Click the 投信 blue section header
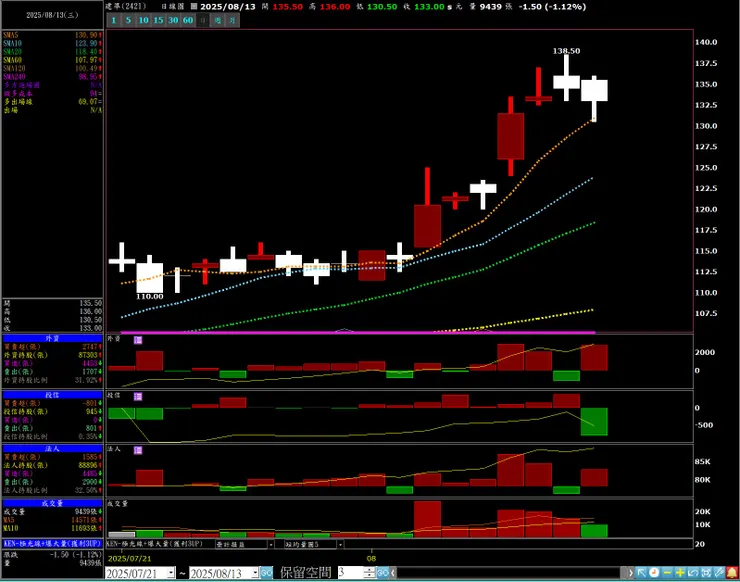 (x=52, y=395)
